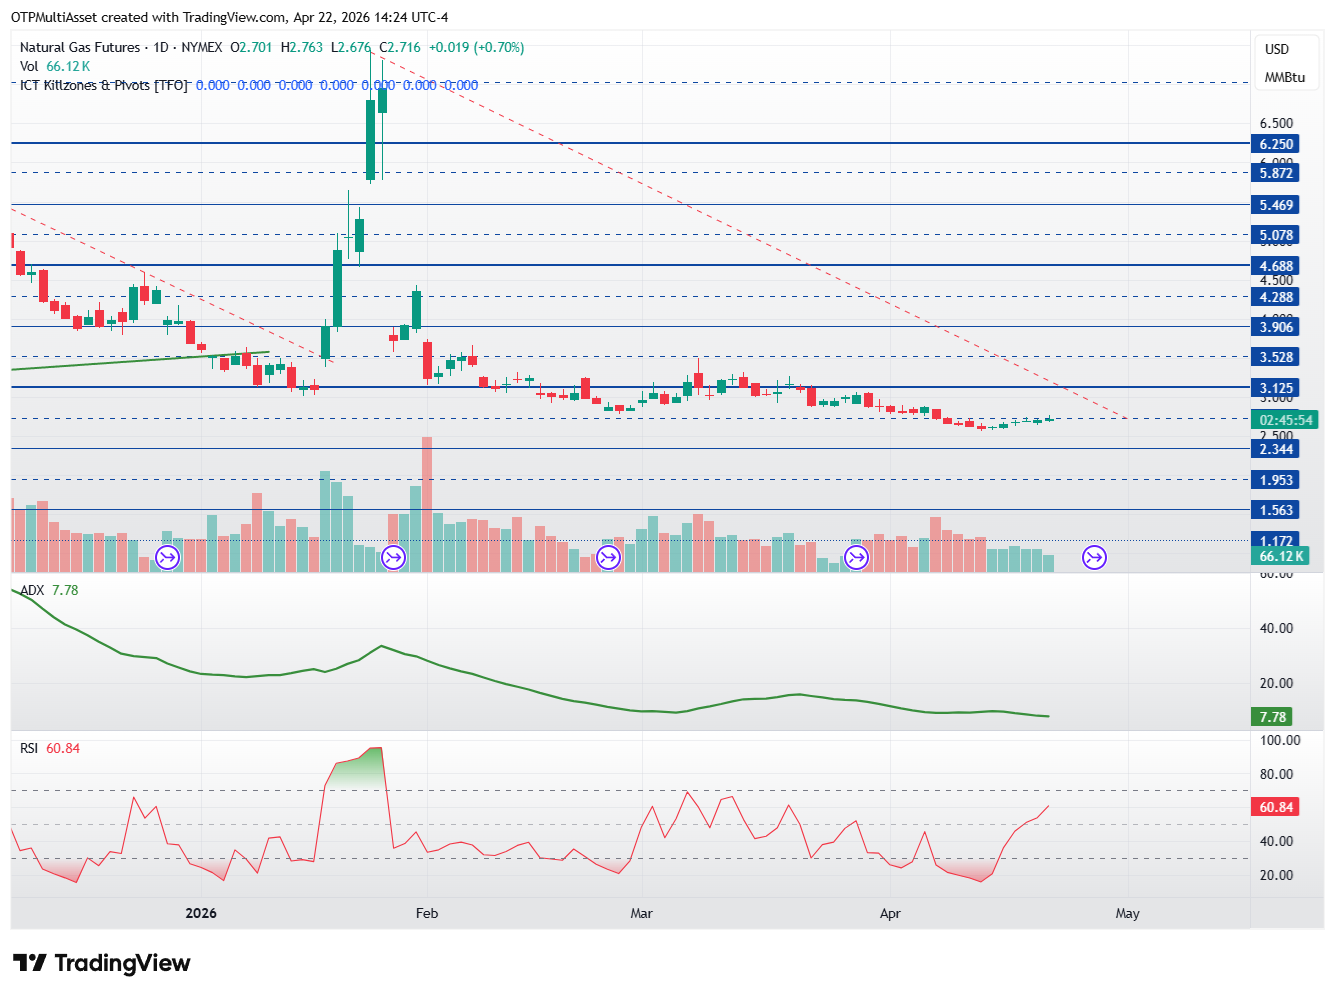The width and height of the screenshot is (1335, 997).
Task: Click the contract rollover marker before 2026
Action: pos(167,557)
